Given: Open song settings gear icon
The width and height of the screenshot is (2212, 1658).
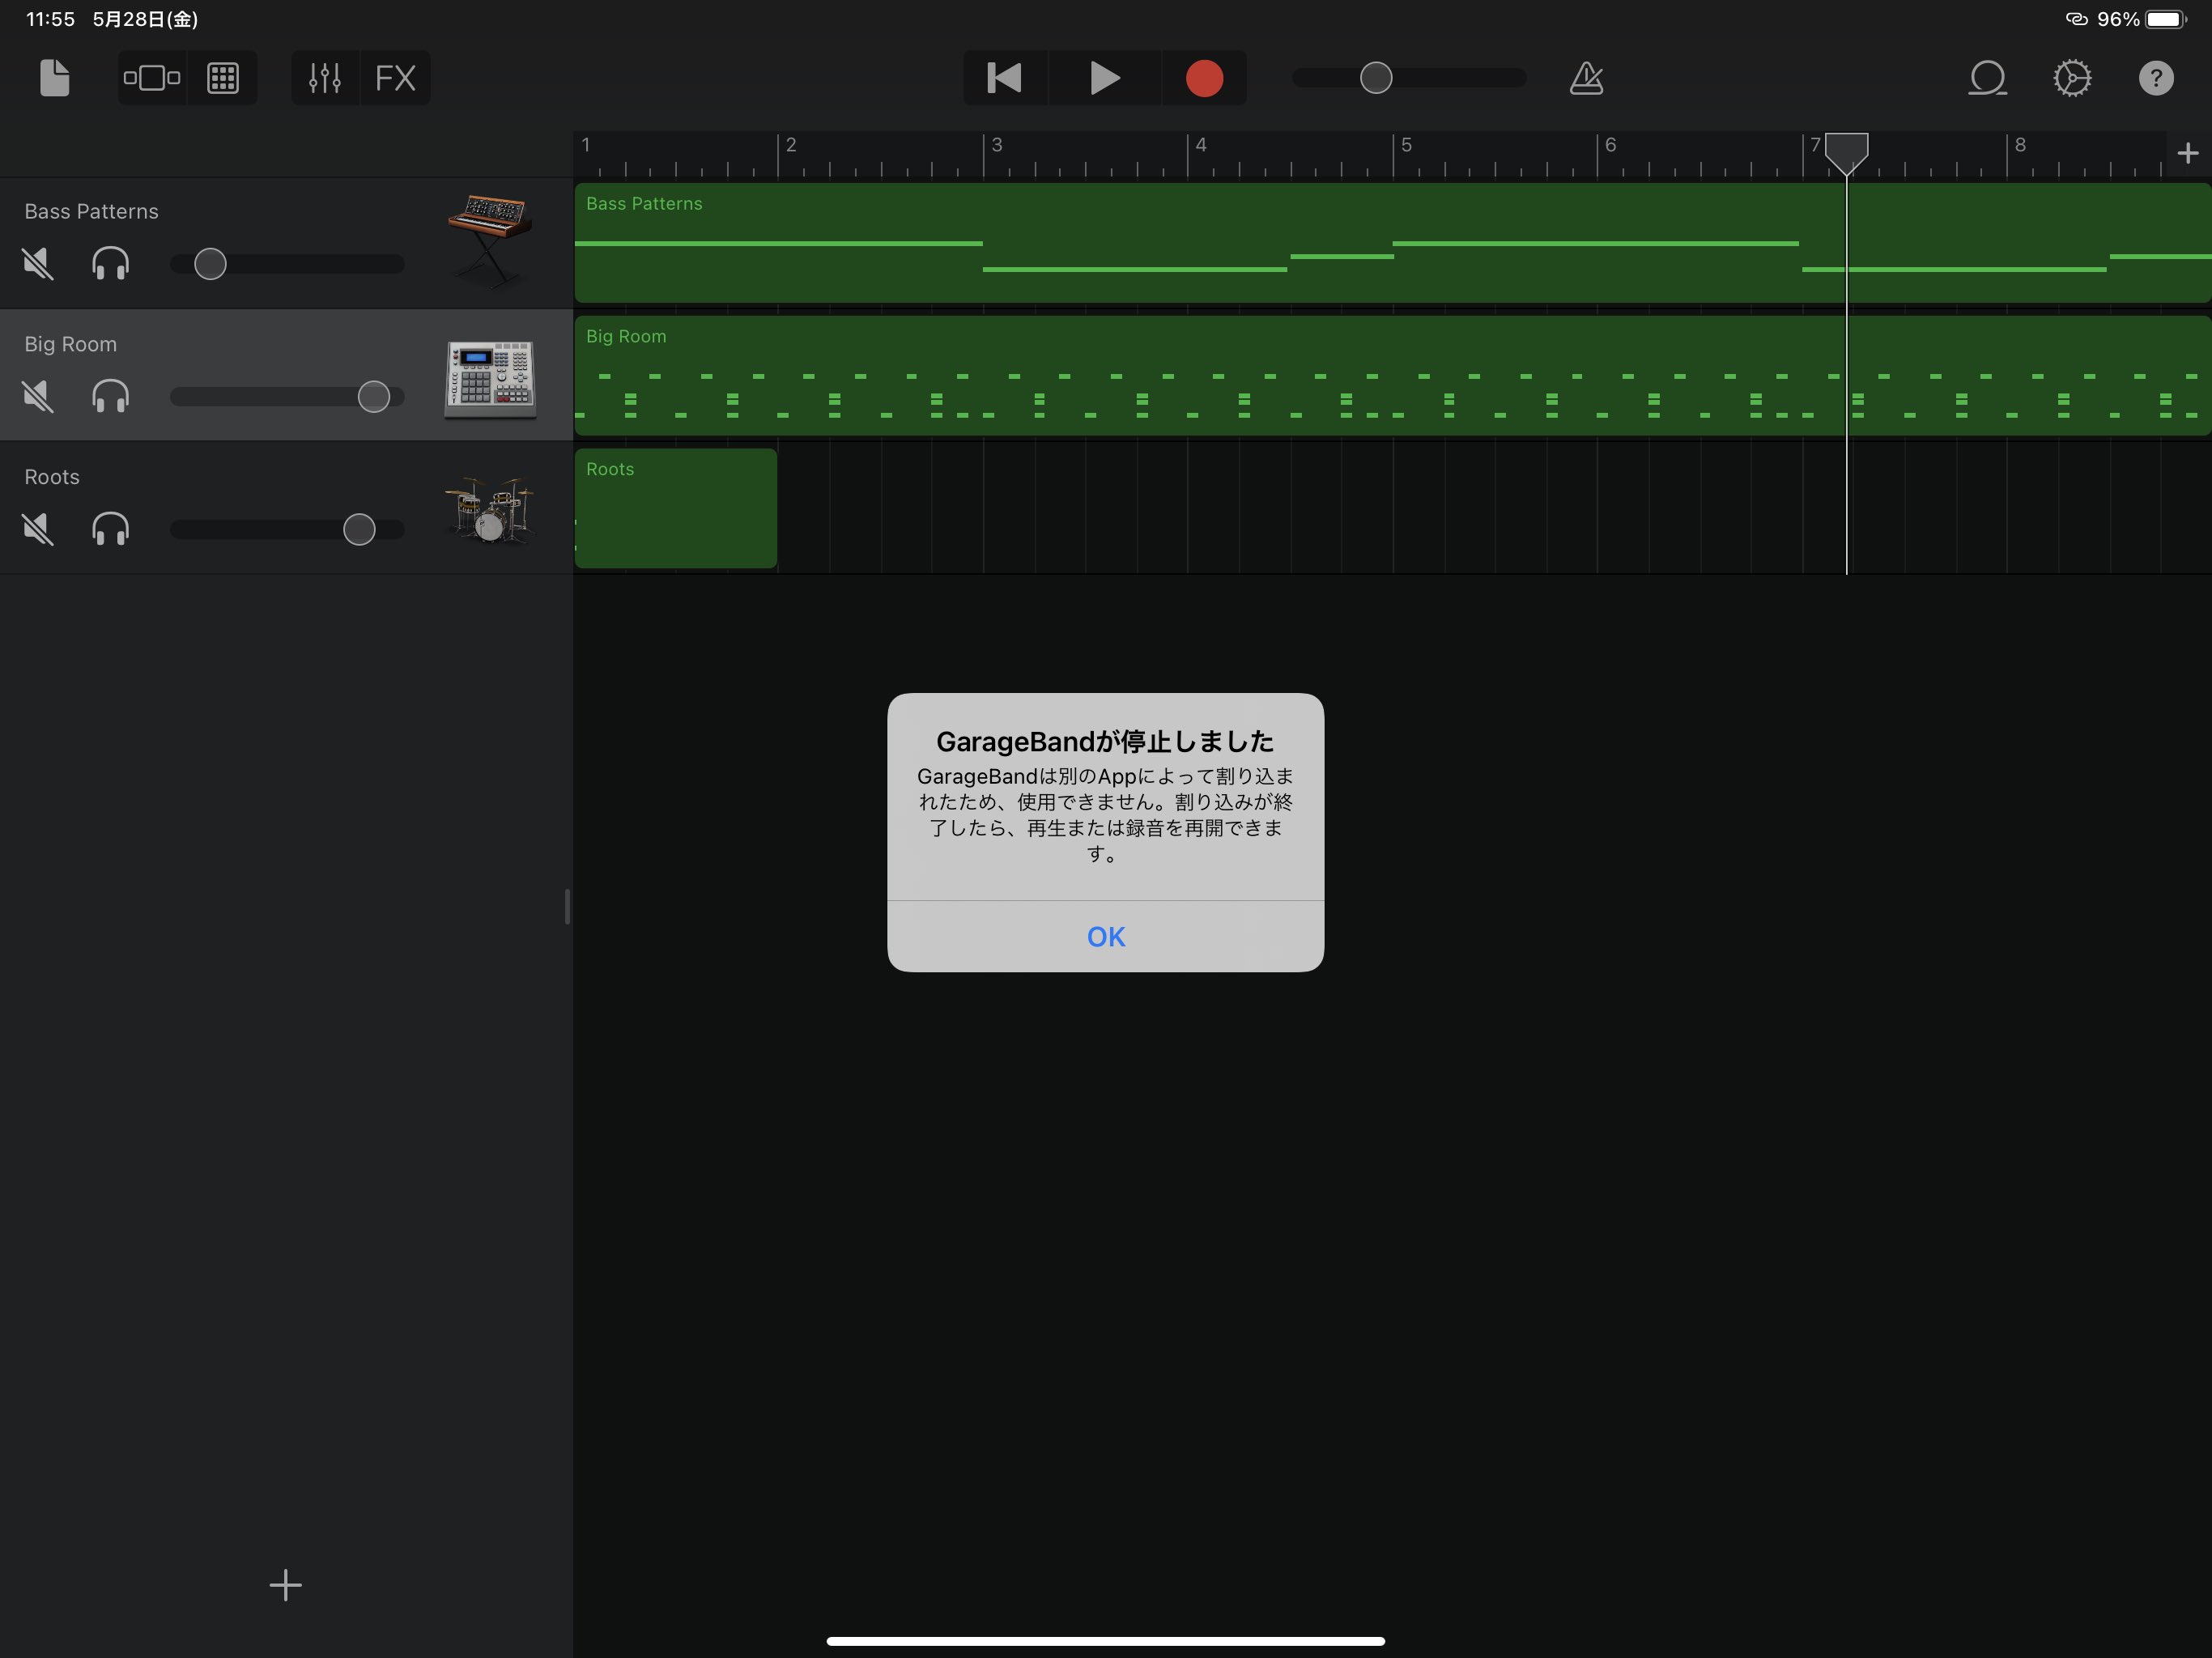Looking at the screenshot, I should click(2072, 78).
